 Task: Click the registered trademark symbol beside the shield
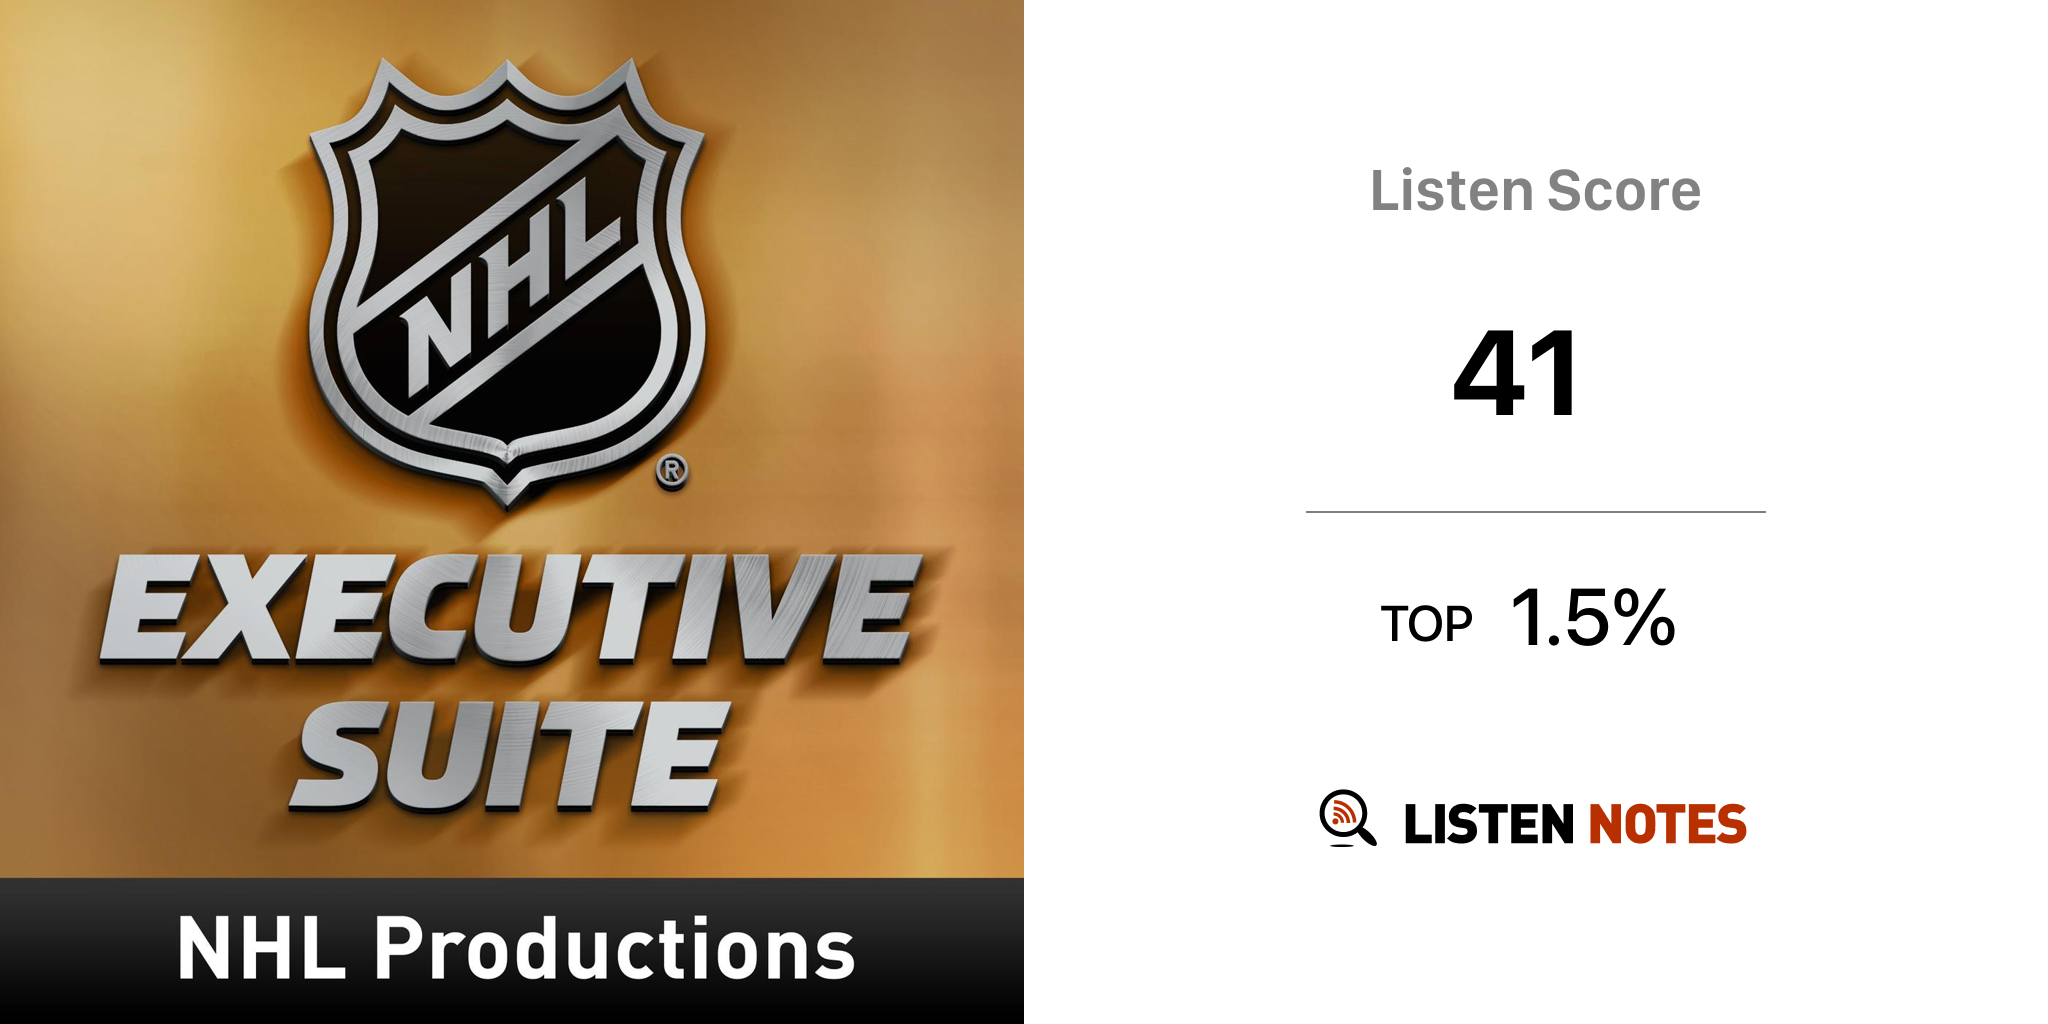point(672,471)
